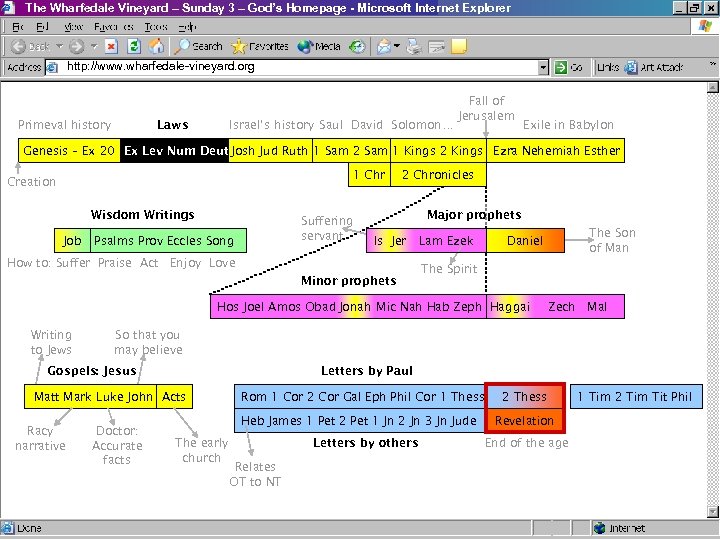
Task: Open the Search pane
Action: [x=198, y=46]
